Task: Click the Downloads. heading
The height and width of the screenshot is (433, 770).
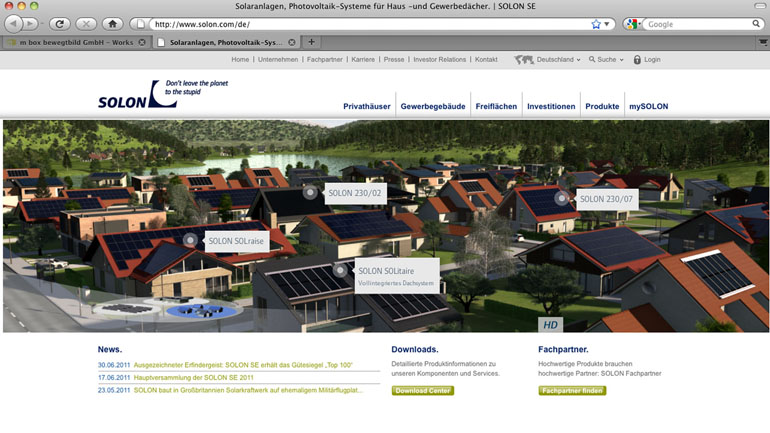Action: coord(415,350)
